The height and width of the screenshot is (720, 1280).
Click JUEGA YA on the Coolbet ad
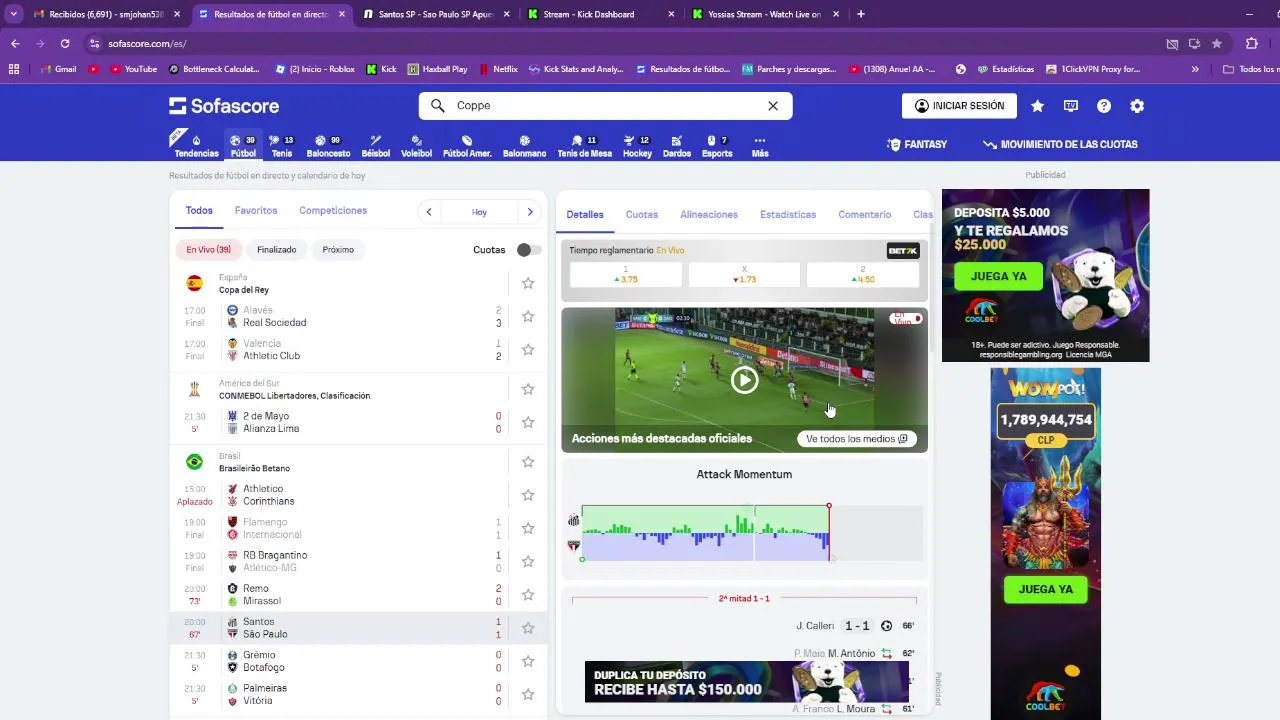(x=998, y=276)
